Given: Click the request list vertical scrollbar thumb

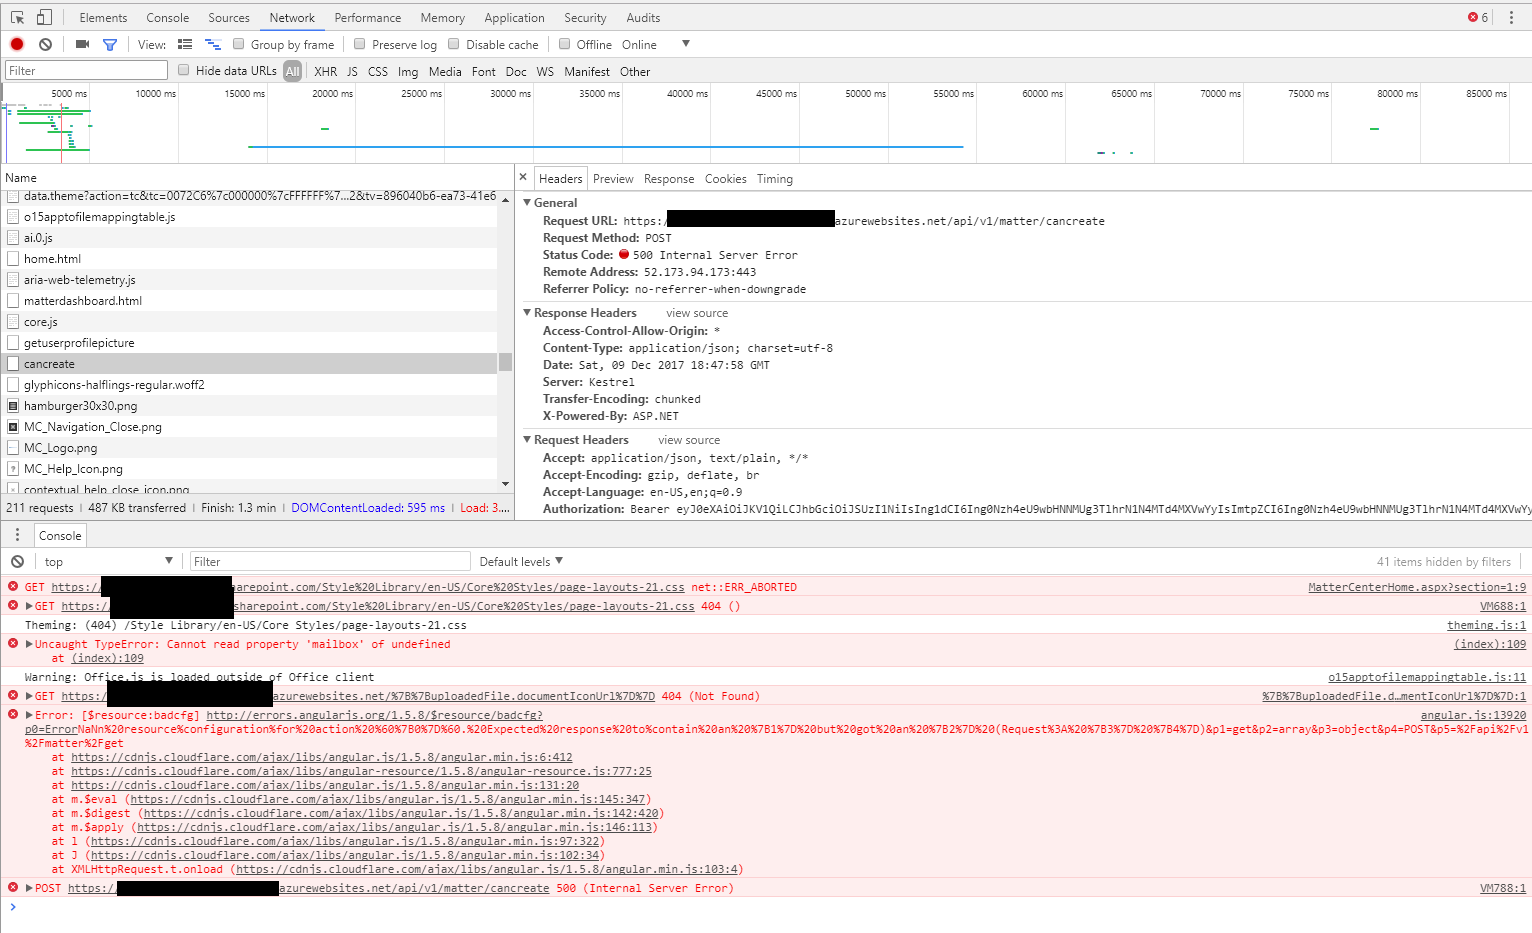Looking at the screenshot, I should pyautogui.click(x=506, y=362).
